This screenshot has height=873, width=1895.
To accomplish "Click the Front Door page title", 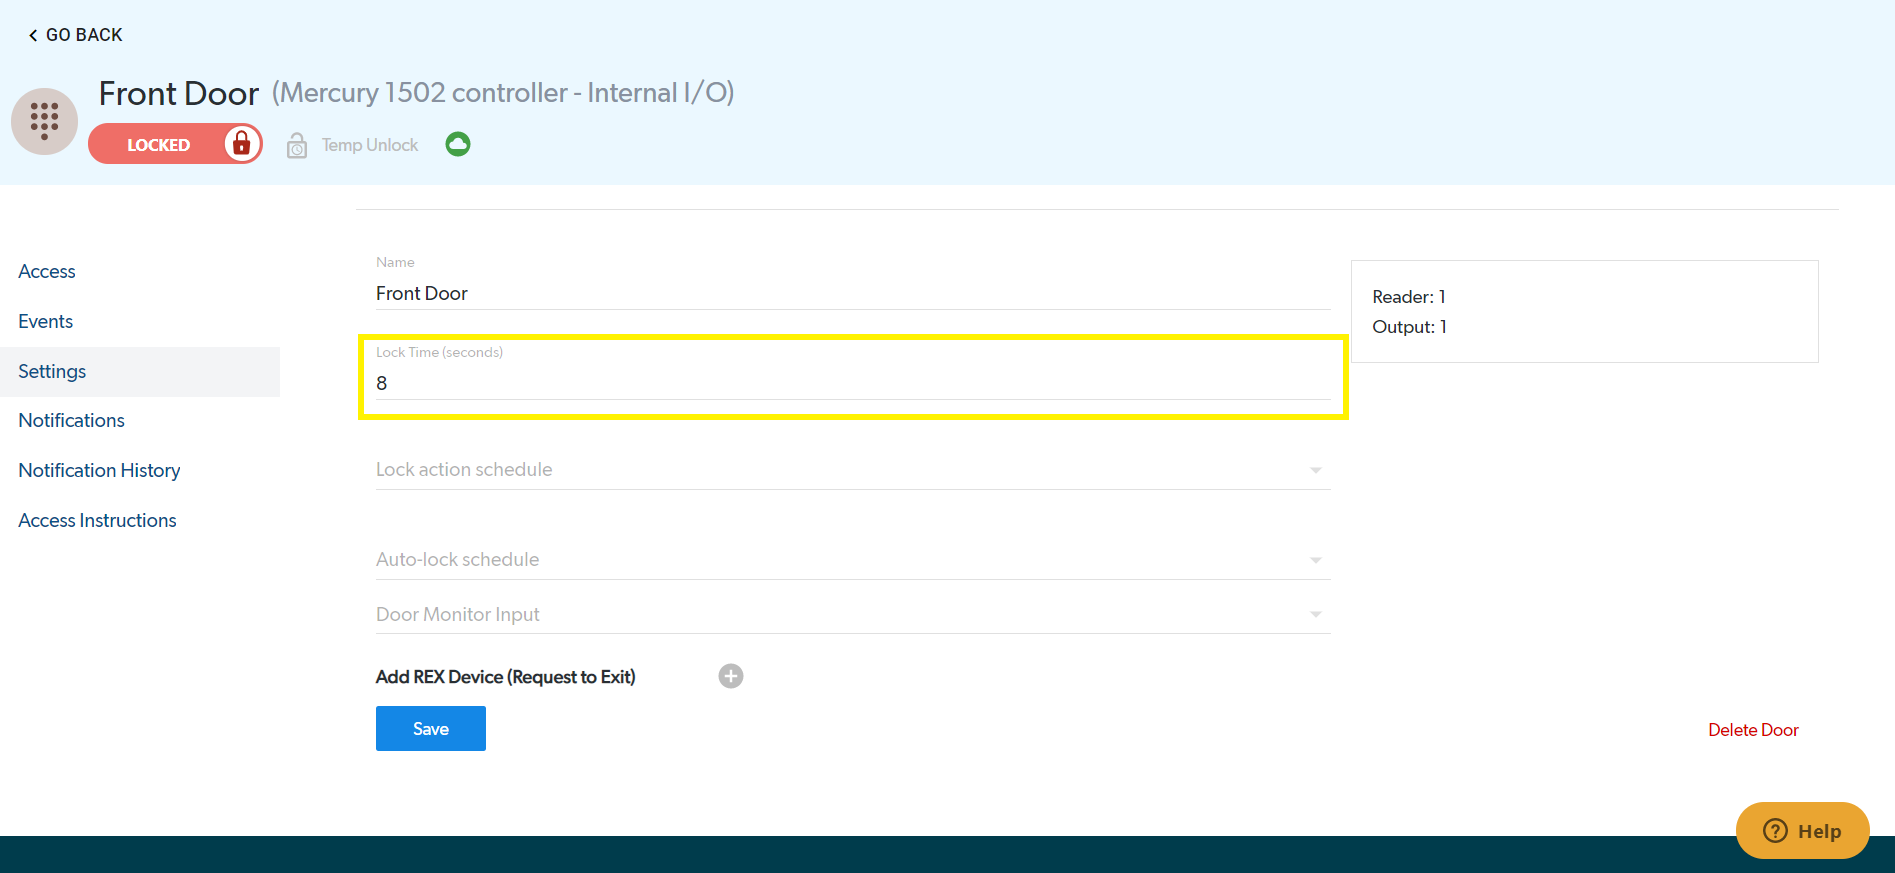I will point(179,93).
